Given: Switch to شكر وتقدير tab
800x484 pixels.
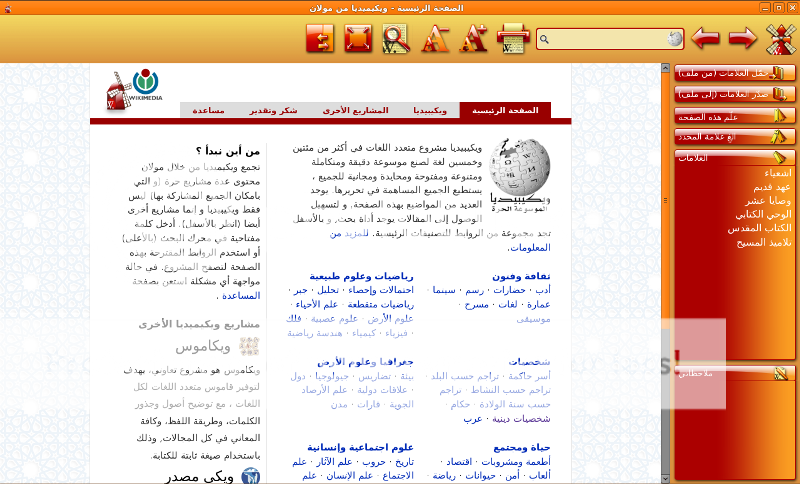Looking at the screenshot, I should point(273,110).
